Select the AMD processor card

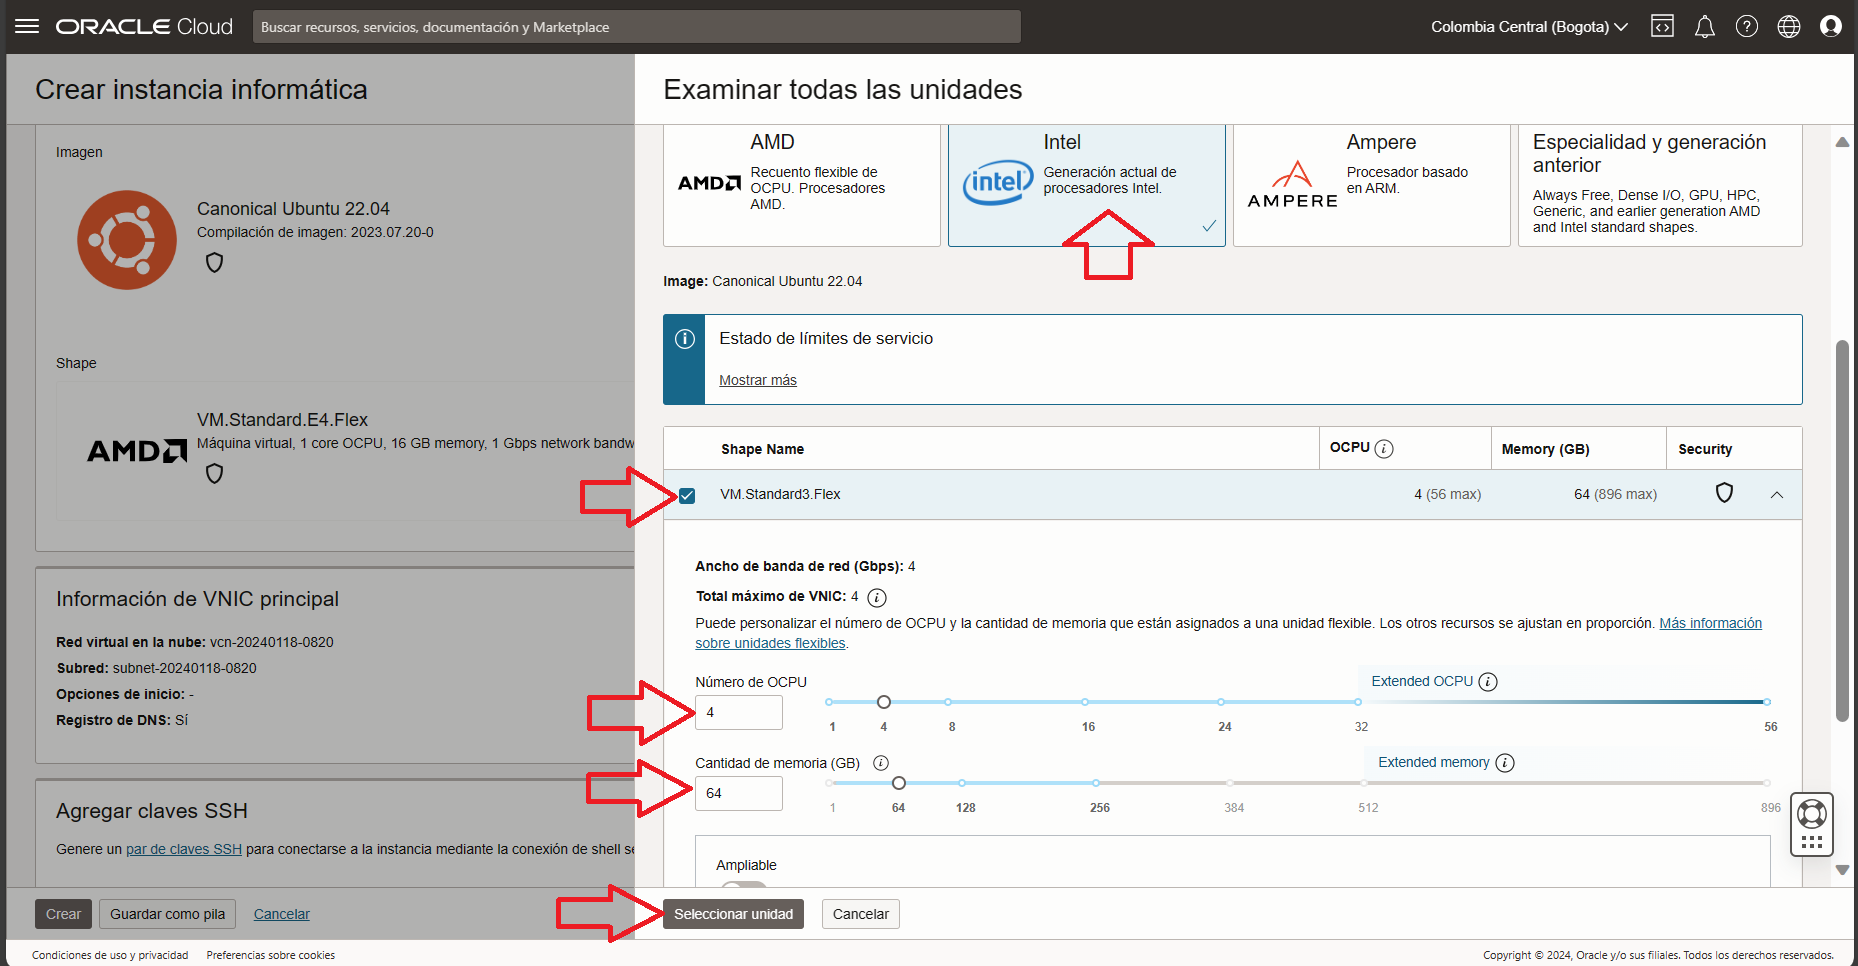click(x=802, y=185)
